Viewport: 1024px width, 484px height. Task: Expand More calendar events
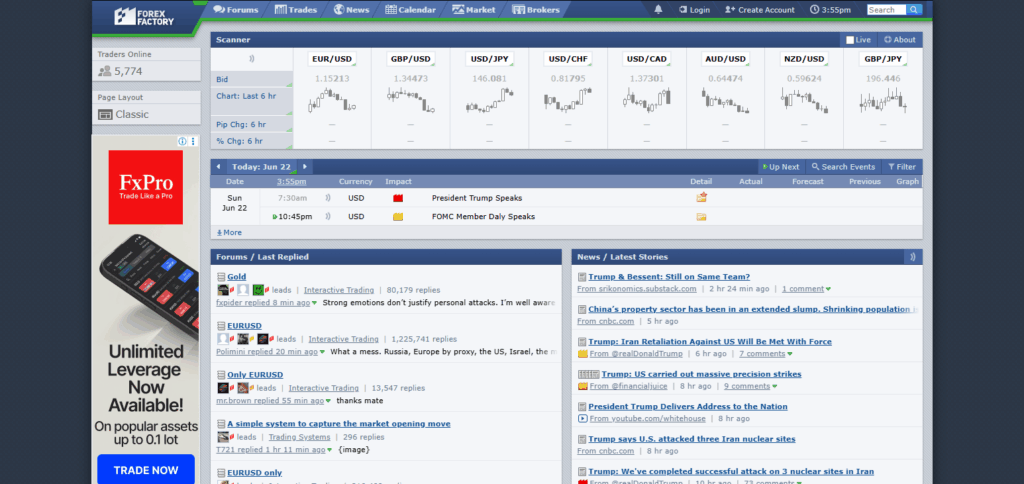(x=229, y=233)
